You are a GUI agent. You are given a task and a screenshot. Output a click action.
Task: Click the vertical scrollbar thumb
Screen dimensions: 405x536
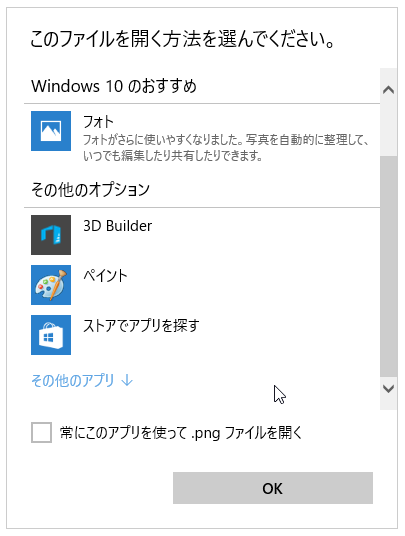pos(389,267)
